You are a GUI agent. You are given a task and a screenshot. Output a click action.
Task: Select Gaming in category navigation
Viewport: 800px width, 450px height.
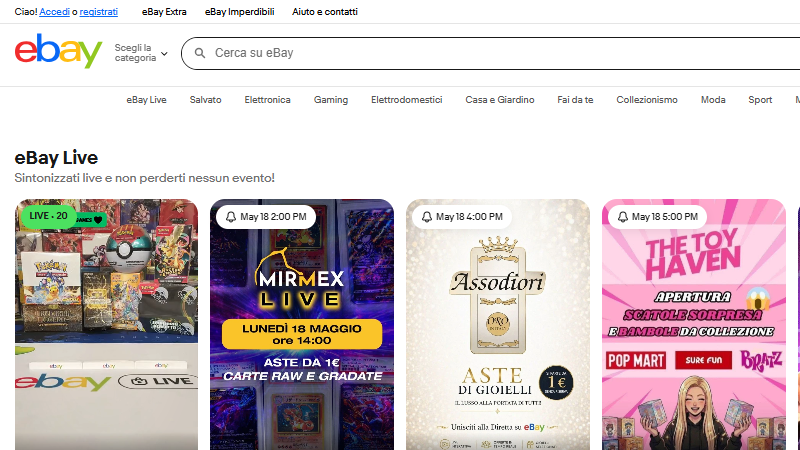click(x=331, y=100)
